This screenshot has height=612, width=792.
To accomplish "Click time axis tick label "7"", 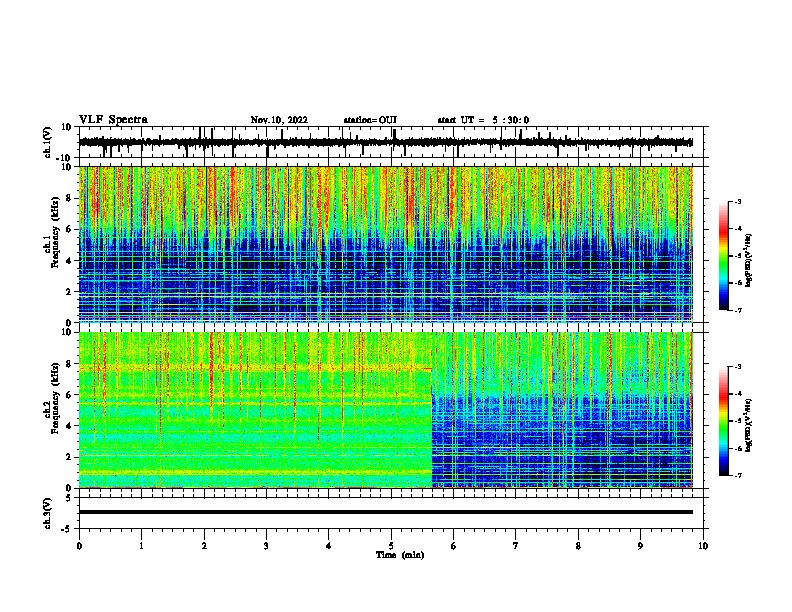I will [516, 546].
